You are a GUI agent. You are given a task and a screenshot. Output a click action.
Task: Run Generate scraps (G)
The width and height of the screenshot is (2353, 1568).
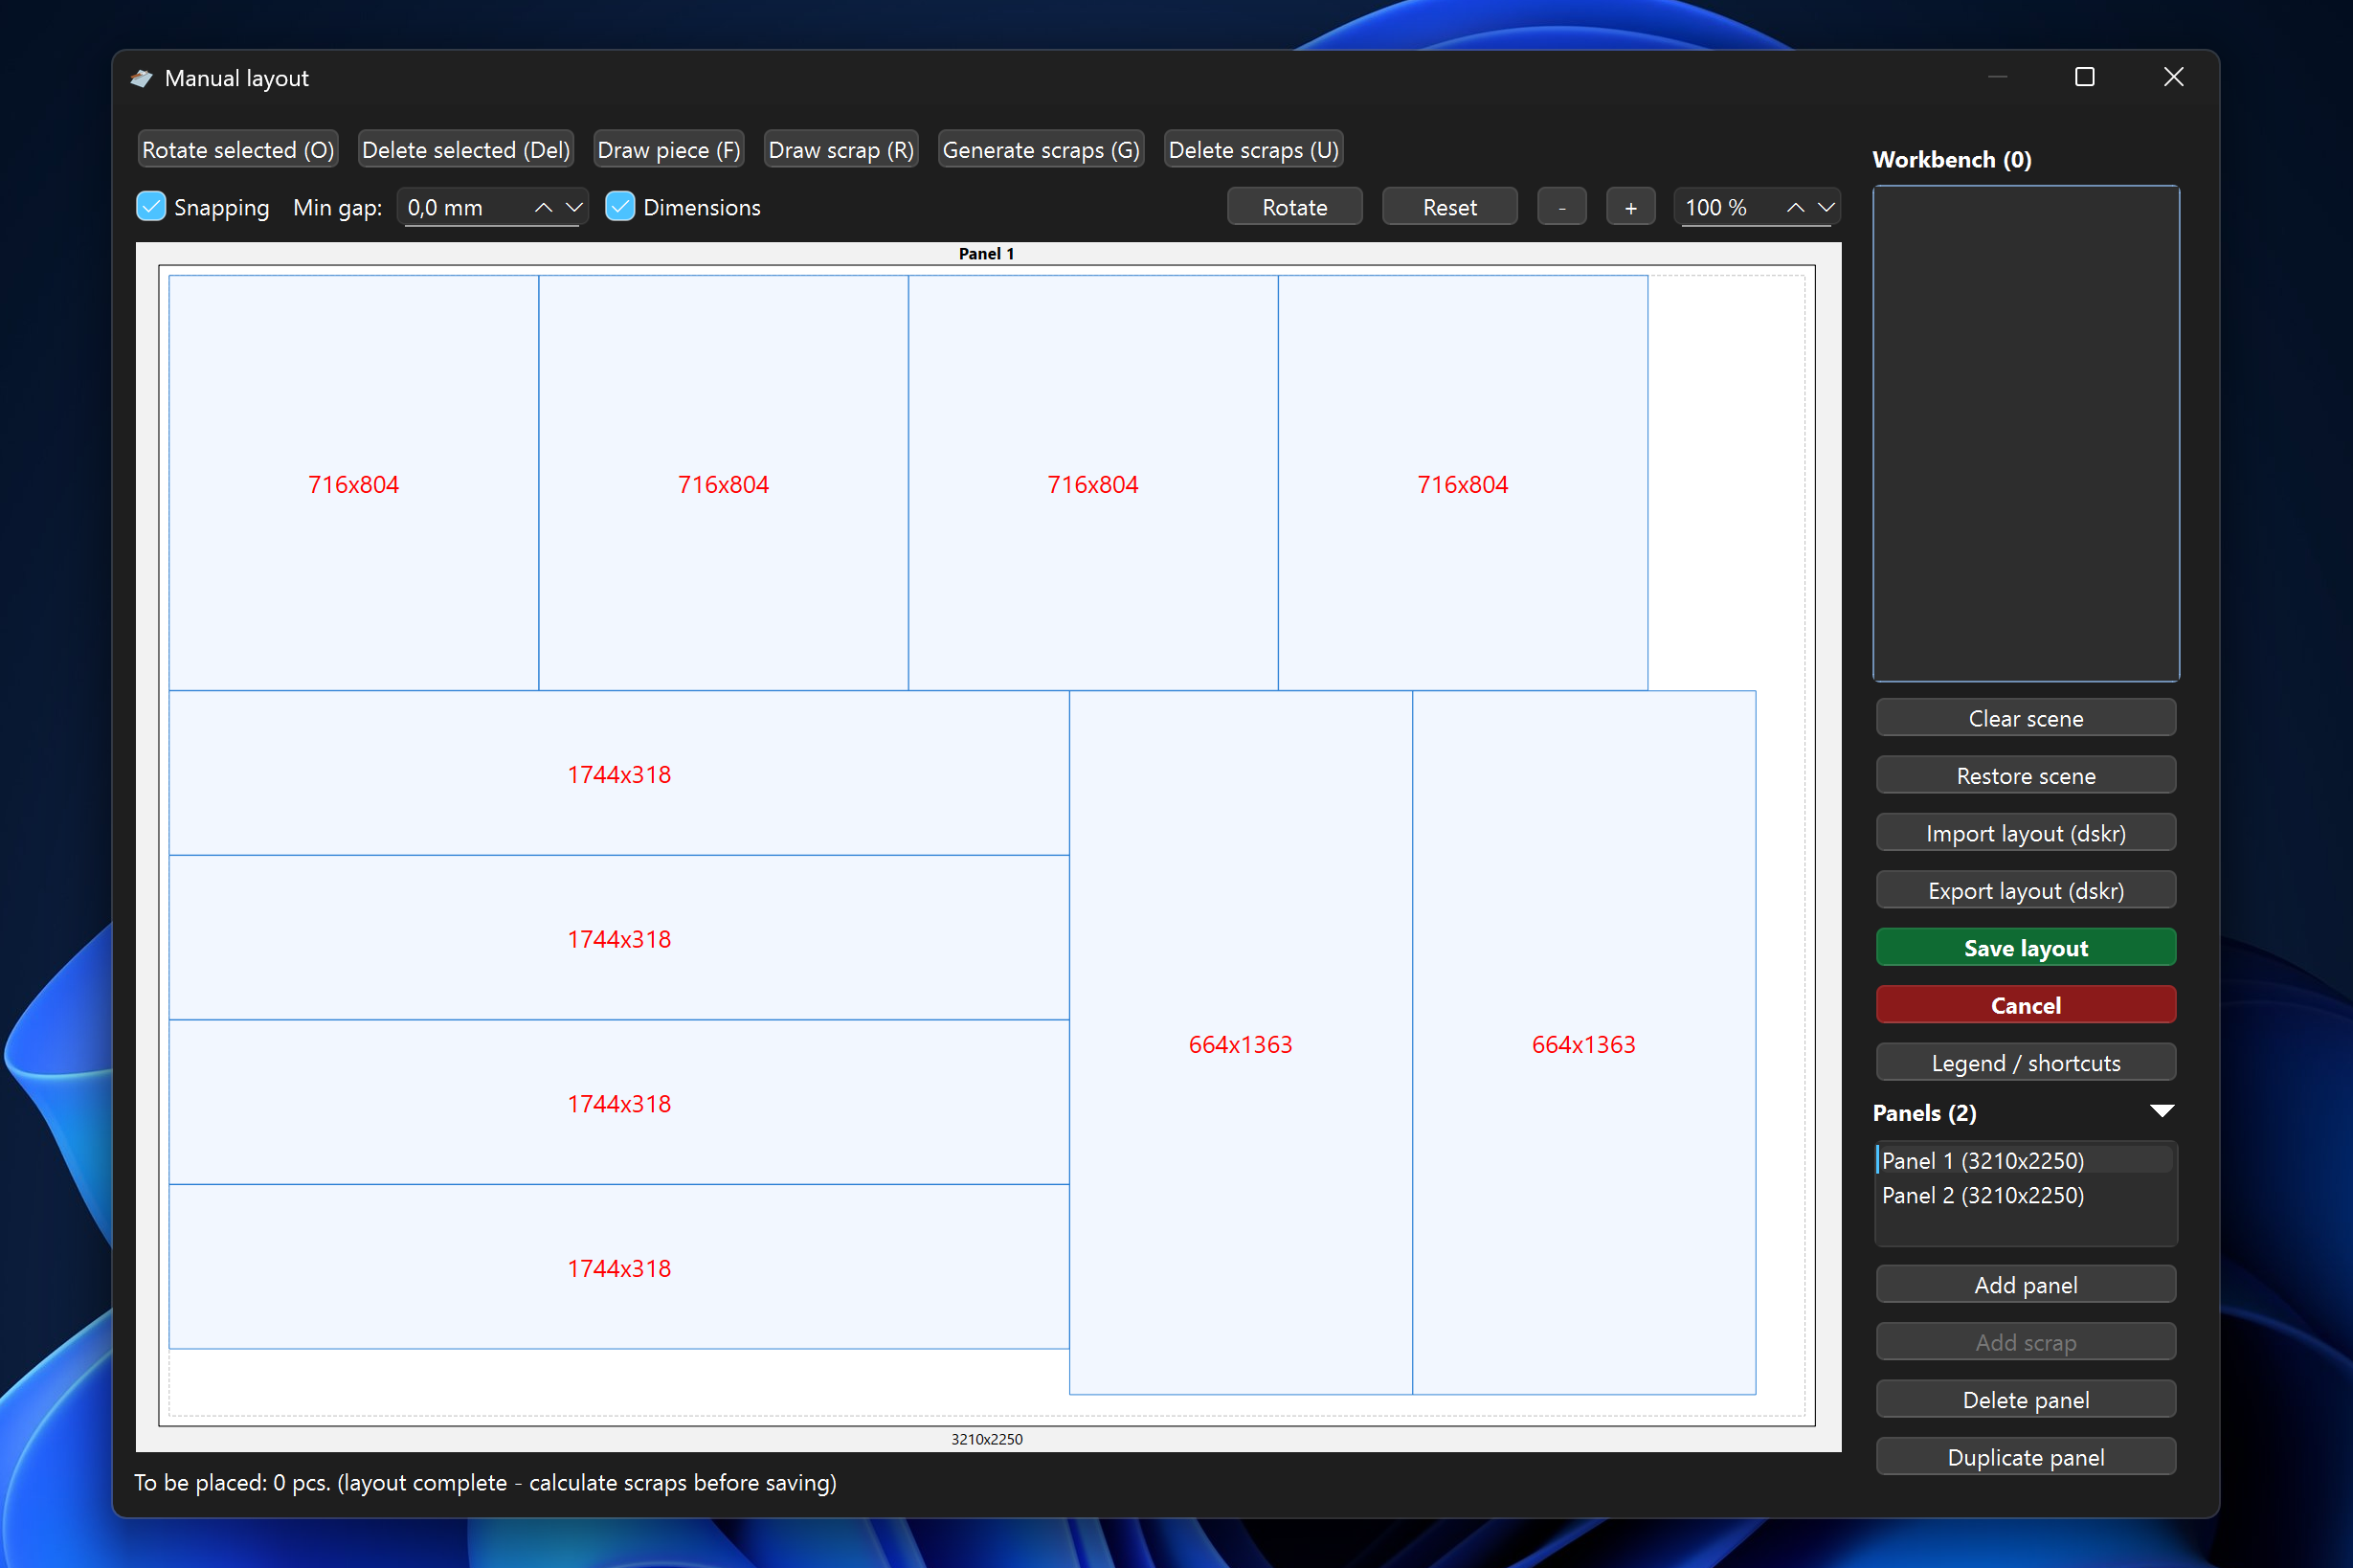tap(1040, 149)
